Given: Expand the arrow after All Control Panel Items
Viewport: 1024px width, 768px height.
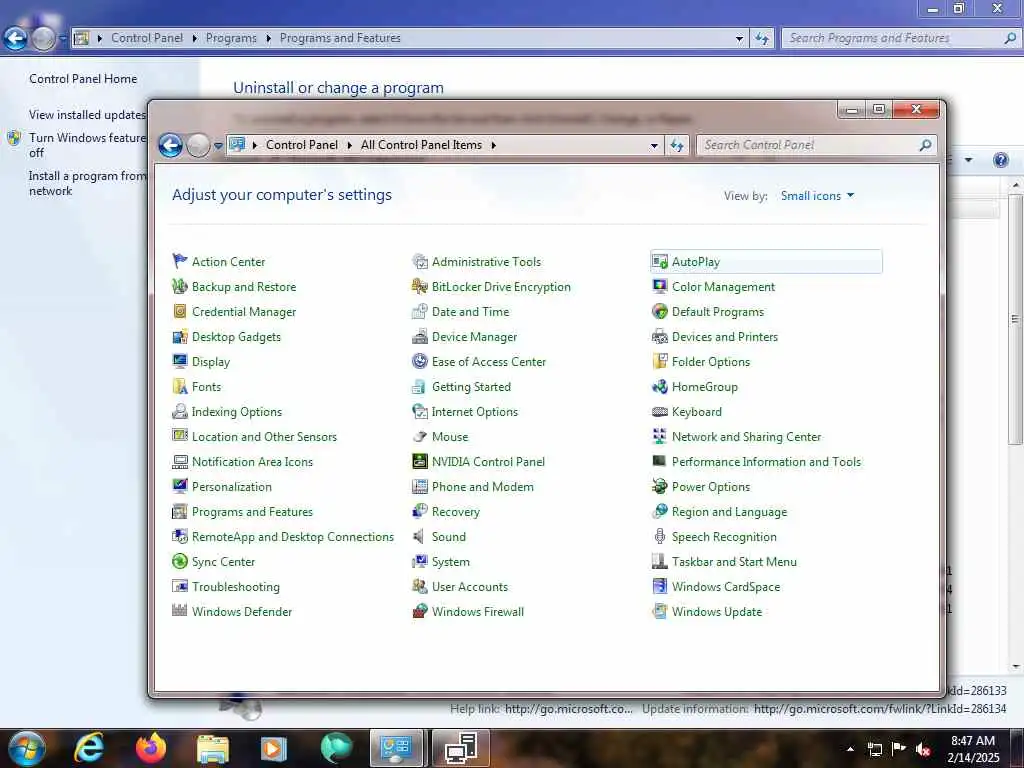Looking at the screenshot, I should tap(494, 145).
